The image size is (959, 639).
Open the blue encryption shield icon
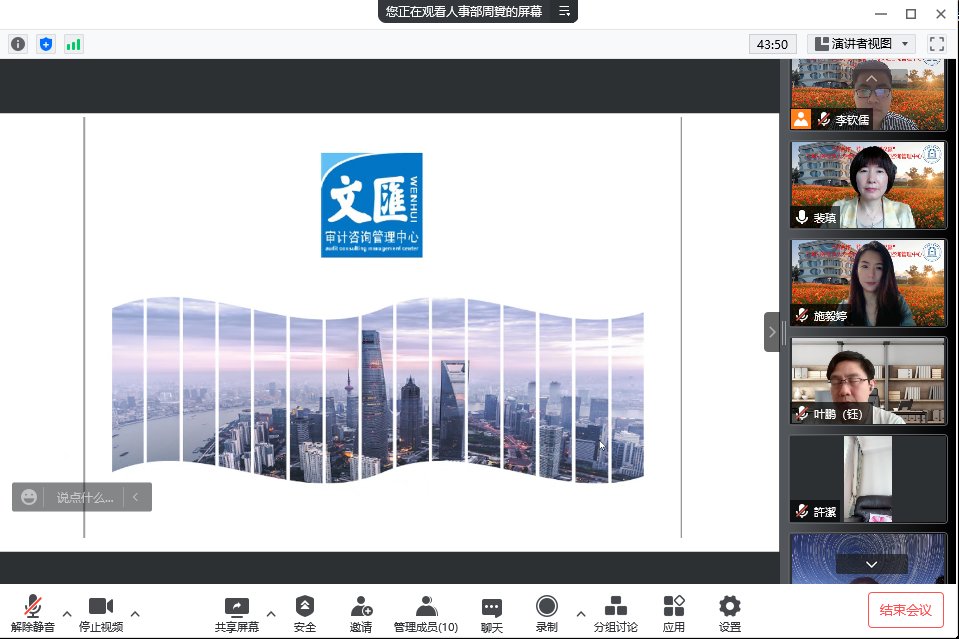point(45,44)
